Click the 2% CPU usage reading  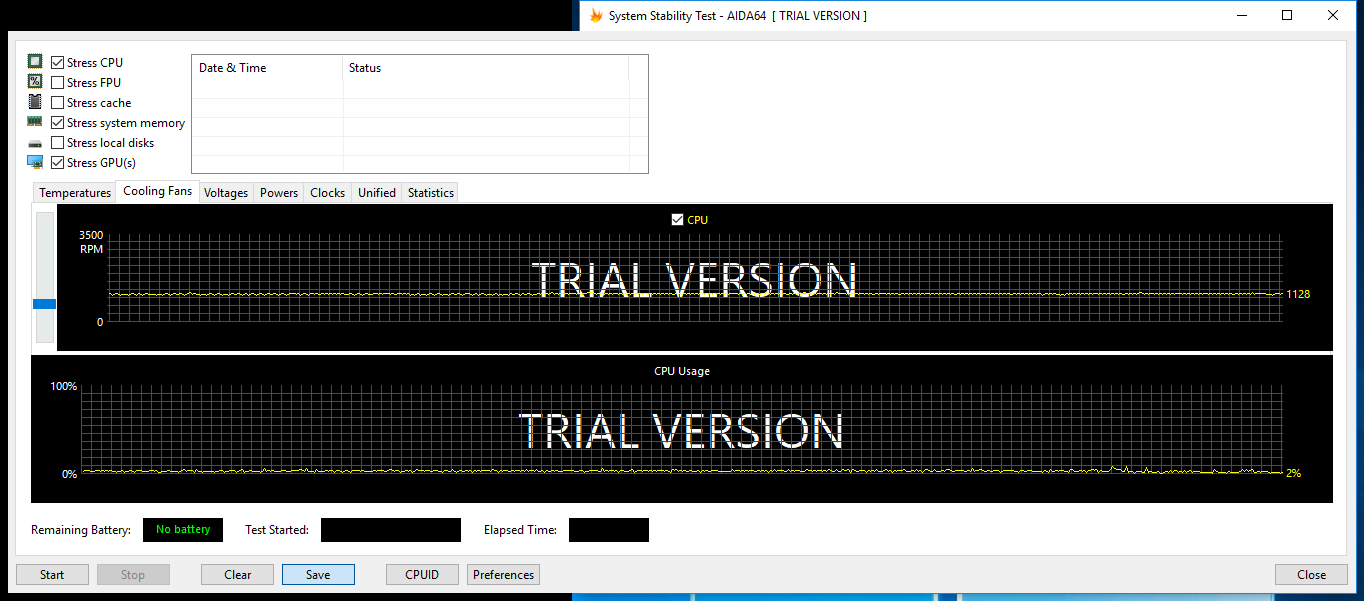(x=1293, y=473)
